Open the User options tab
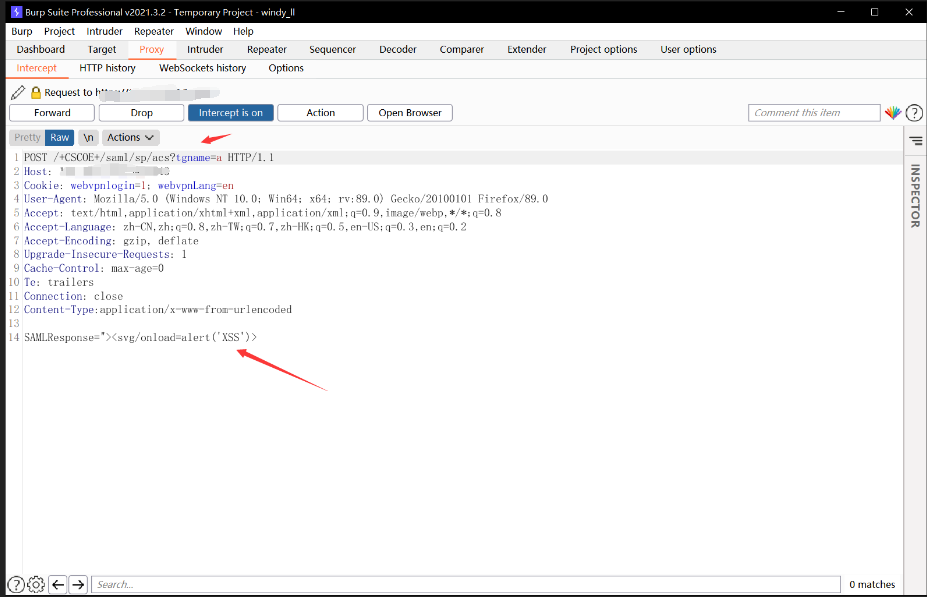Image resolution: width=927 pixels, height=597 pixels. tap(688, 50)
